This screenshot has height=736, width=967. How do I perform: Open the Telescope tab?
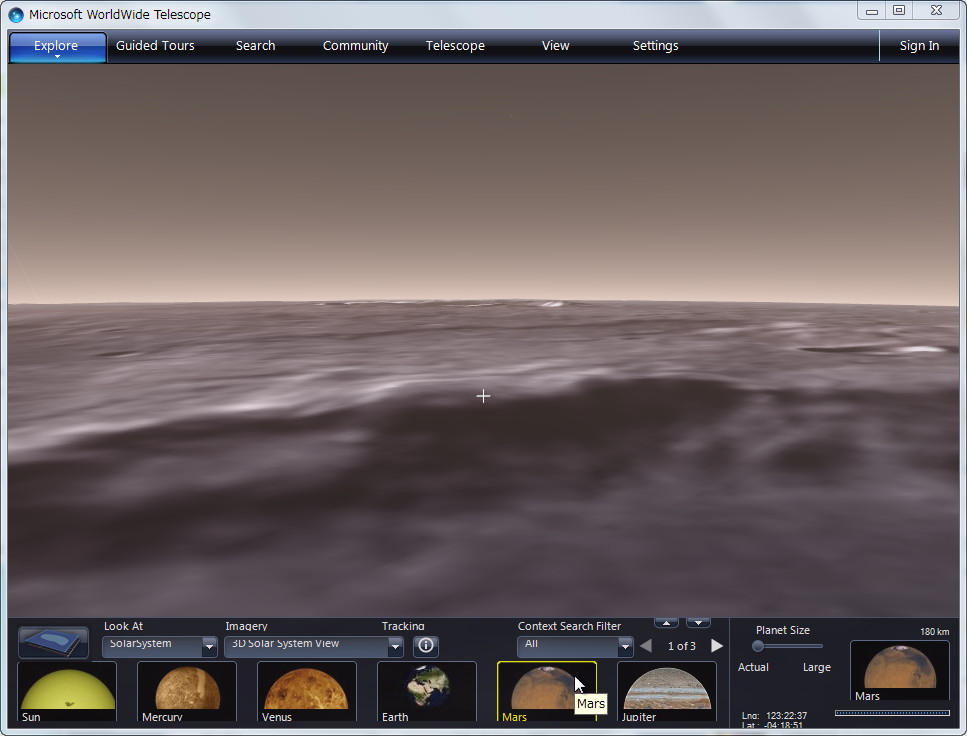(x=455, y=46)
